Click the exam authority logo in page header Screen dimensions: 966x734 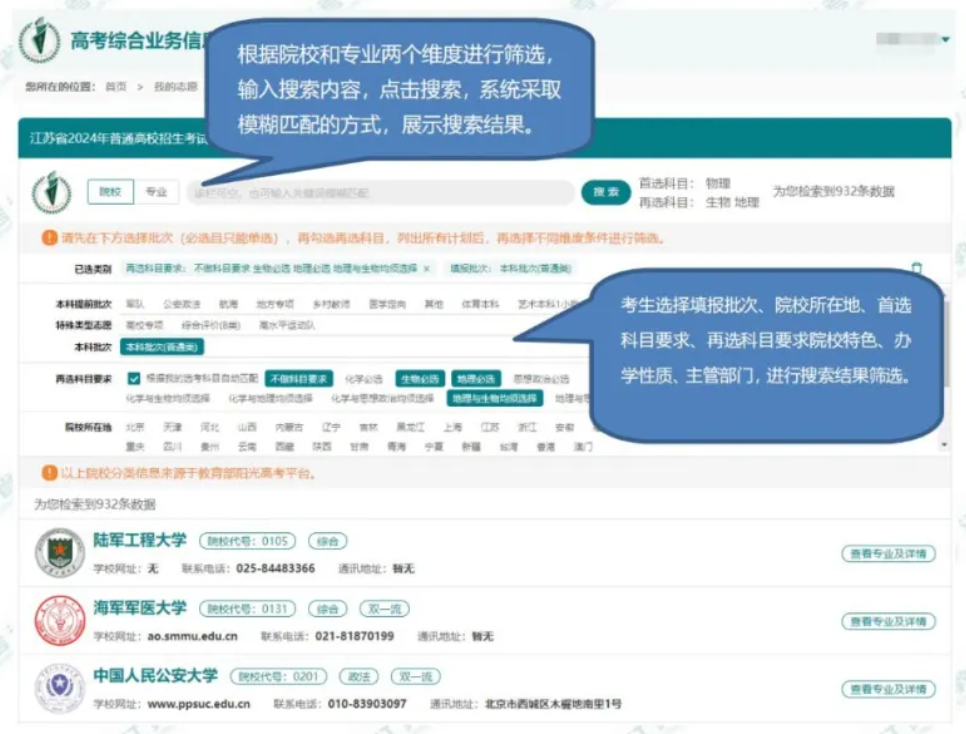(39, 41)
